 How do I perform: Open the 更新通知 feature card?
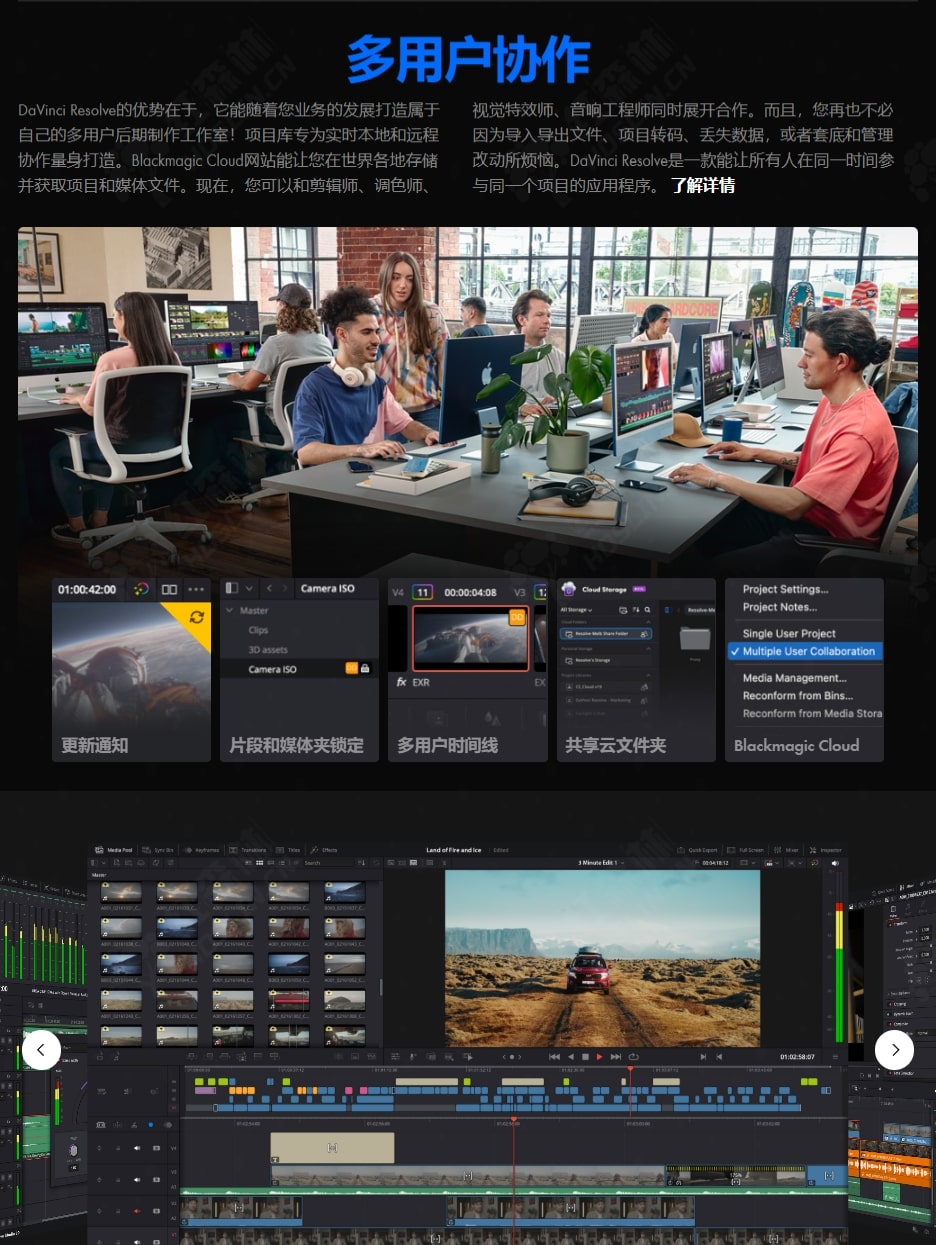tap(131, 670)
